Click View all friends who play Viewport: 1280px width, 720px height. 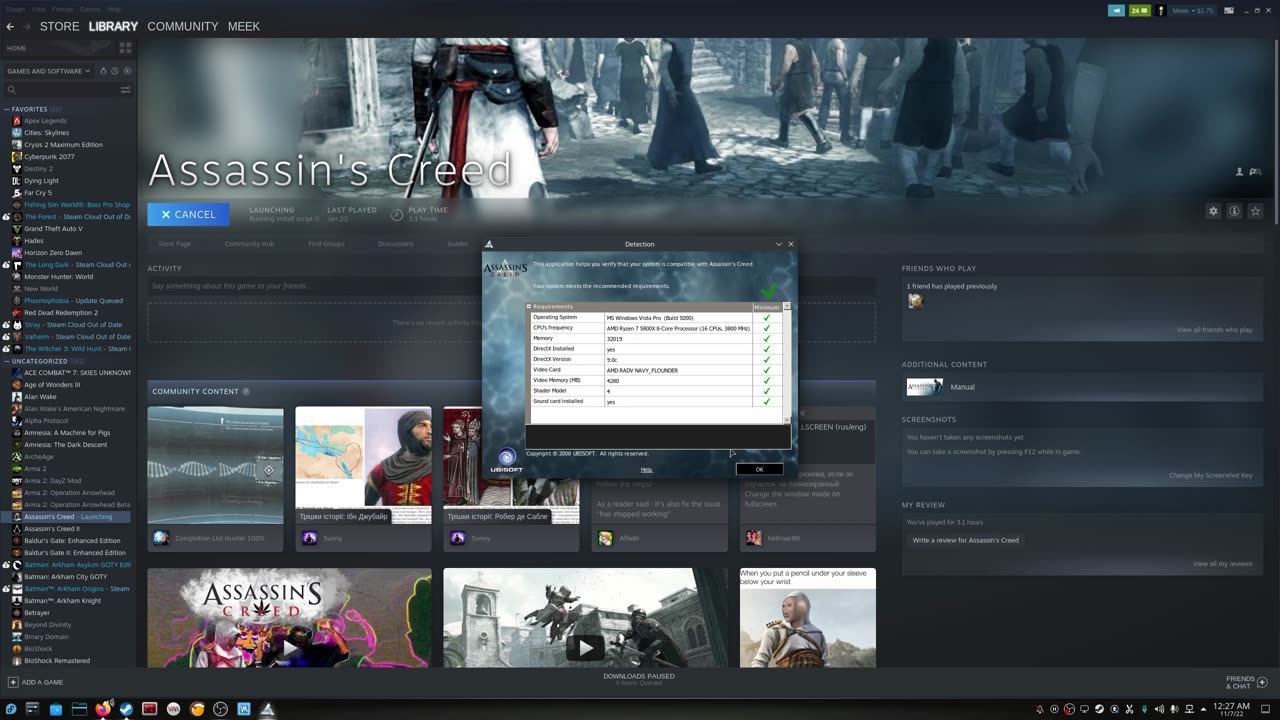[1214, 329]
